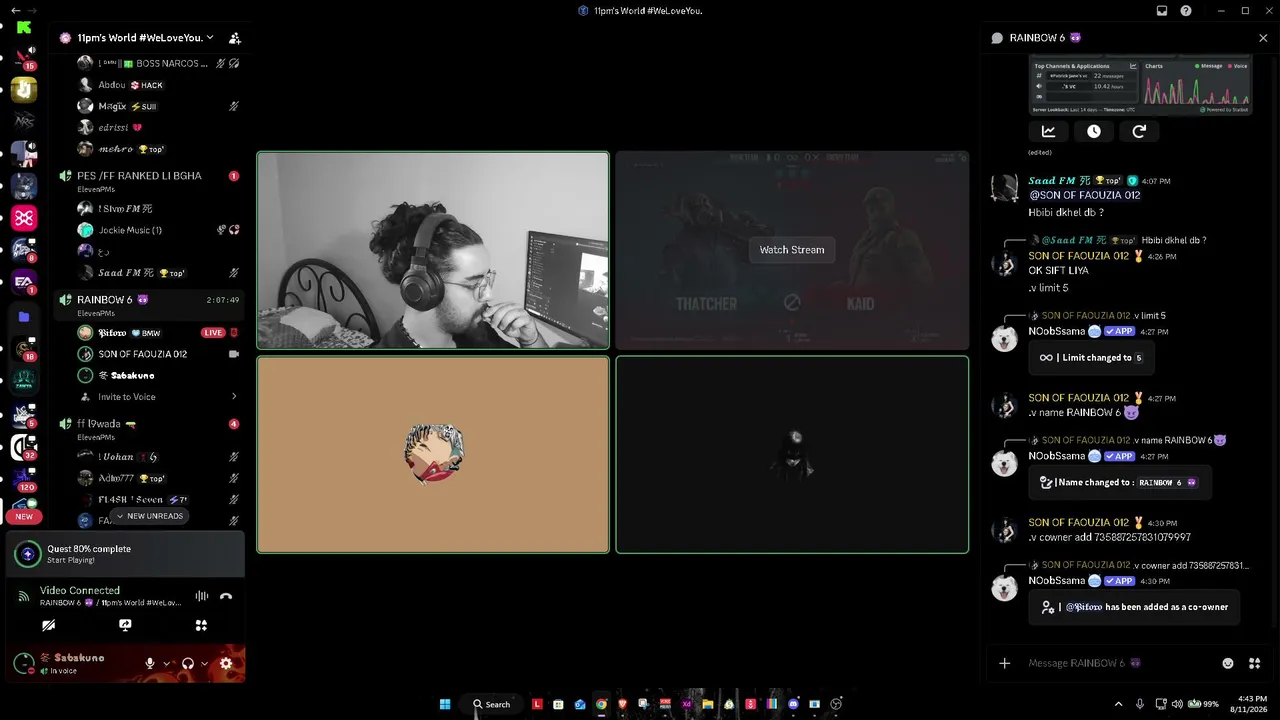
Task: Jump to NEW UNREADS
Action: (x=149, y=516)
